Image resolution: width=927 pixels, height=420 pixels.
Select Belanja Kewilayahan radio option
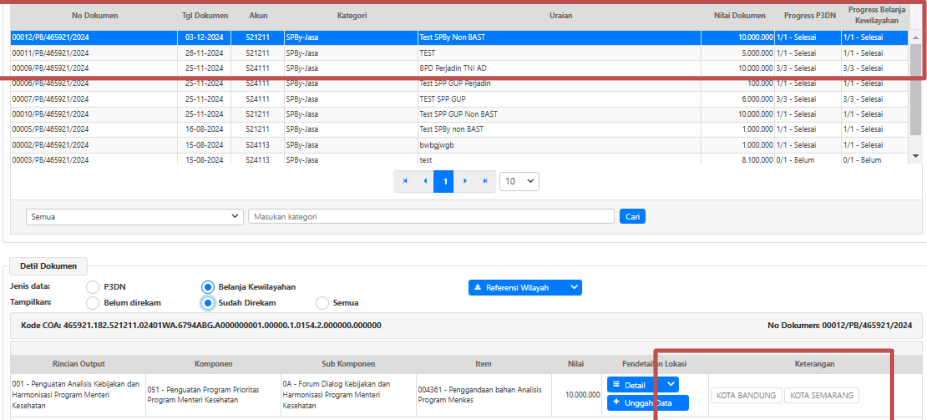(x=208, y=287)
